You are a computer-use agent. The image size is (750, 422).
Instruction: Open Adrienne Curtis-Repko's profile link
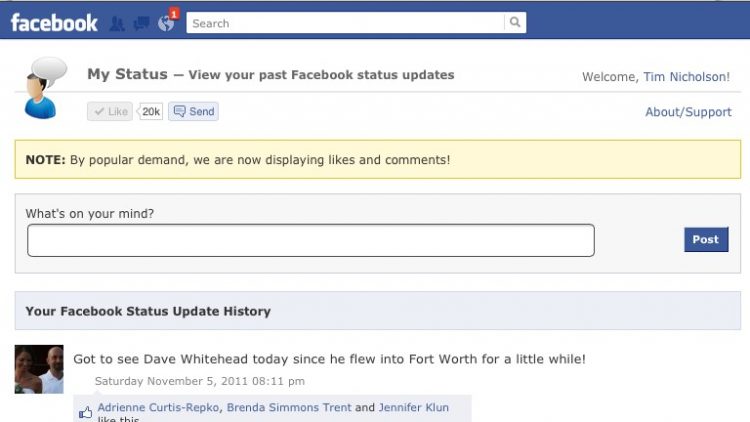pyautogui.click(x=158, y=407)
